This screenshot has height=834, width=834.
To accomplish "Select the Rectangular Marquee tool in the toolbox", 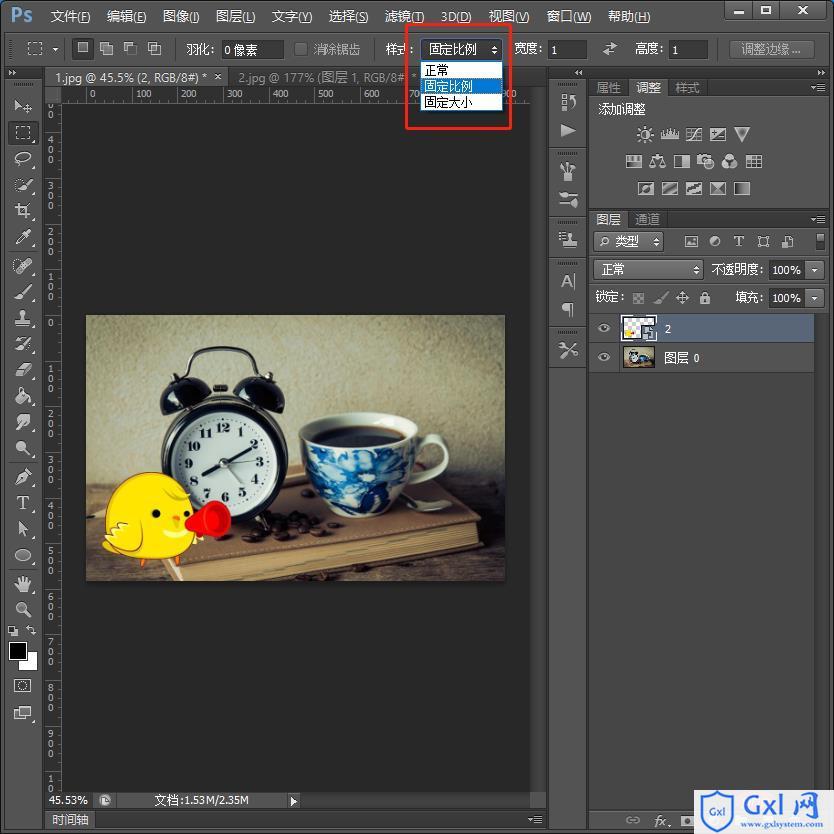I will click(23, 132).
